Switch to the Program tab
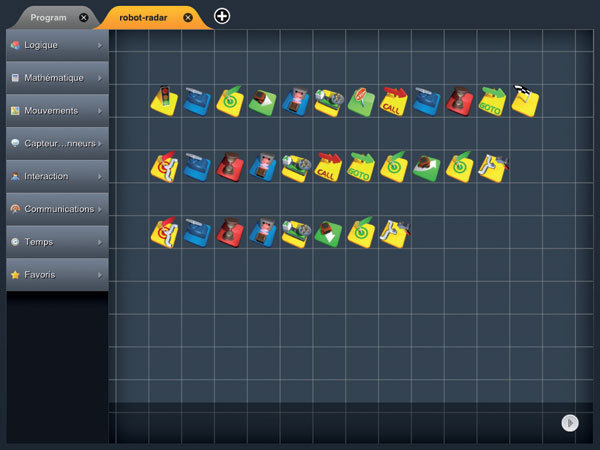 tap(49, 18)
